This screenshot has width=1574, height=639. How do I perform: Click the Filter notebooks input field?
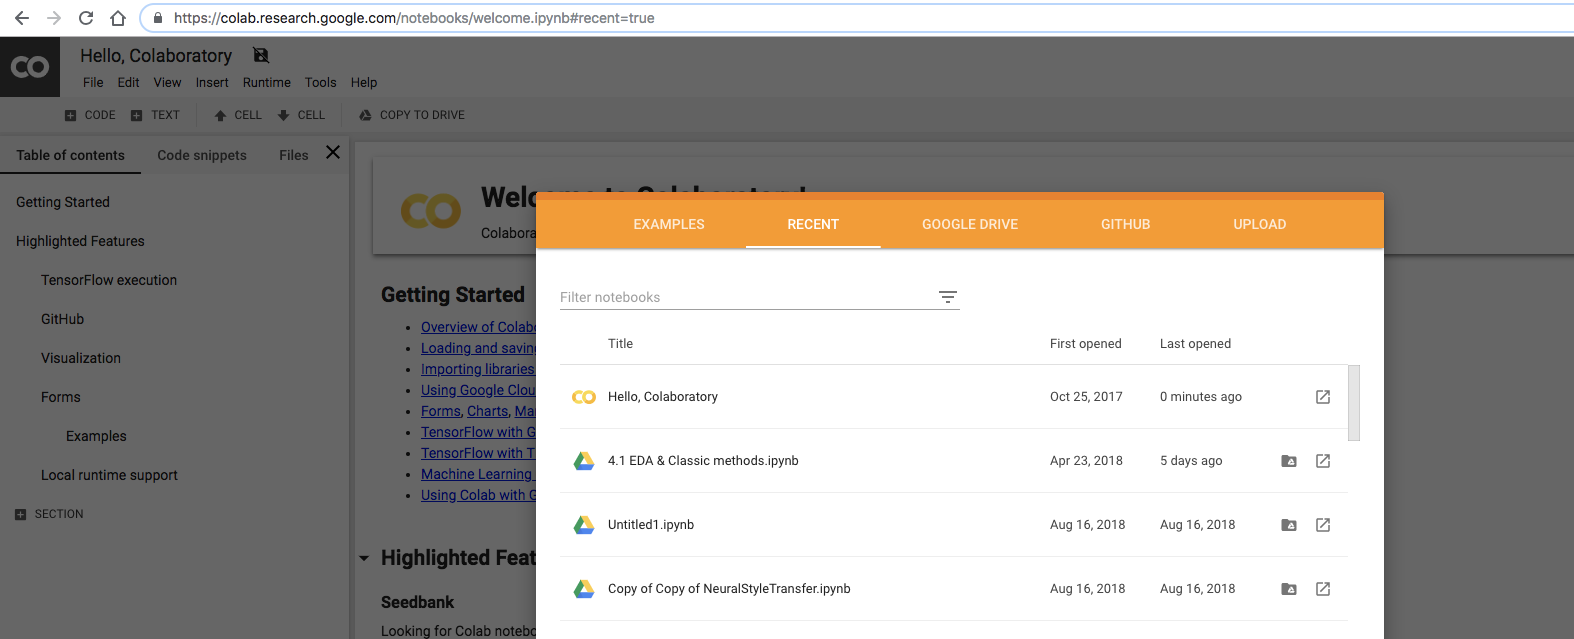[x=746, y=297]
